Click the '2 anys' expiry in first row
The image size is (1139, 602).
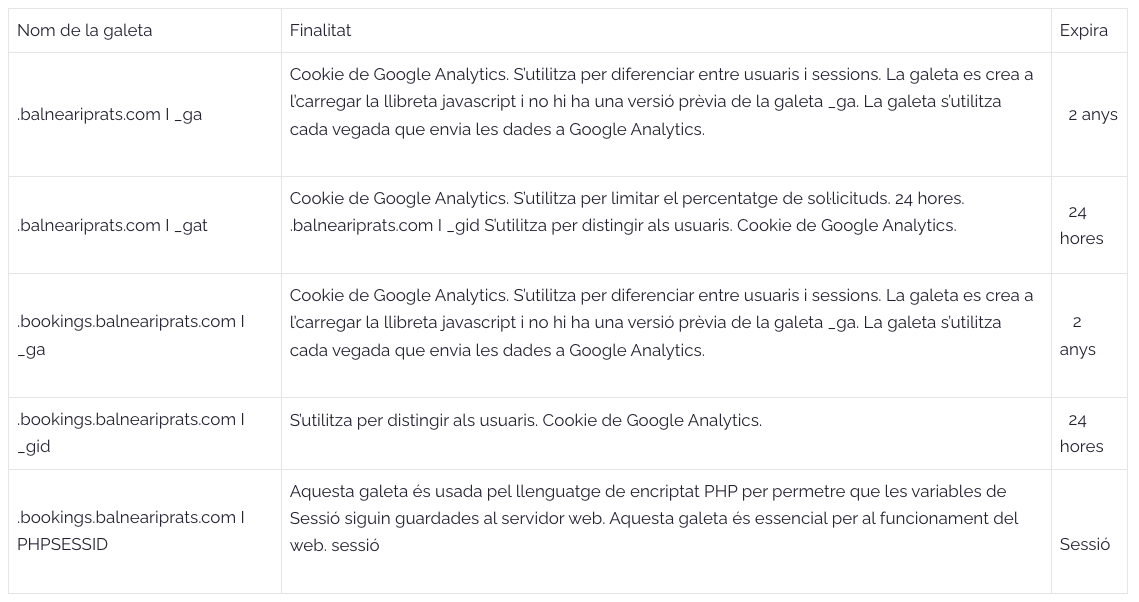pyautogui.click(x=1093, y=115)
